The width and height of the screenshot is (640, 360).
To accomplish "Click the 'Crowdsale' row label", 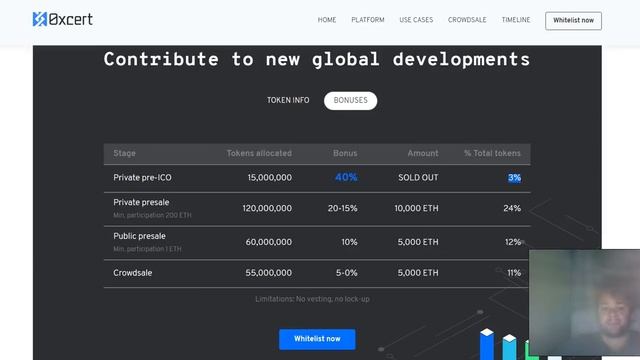I will 133,273.
